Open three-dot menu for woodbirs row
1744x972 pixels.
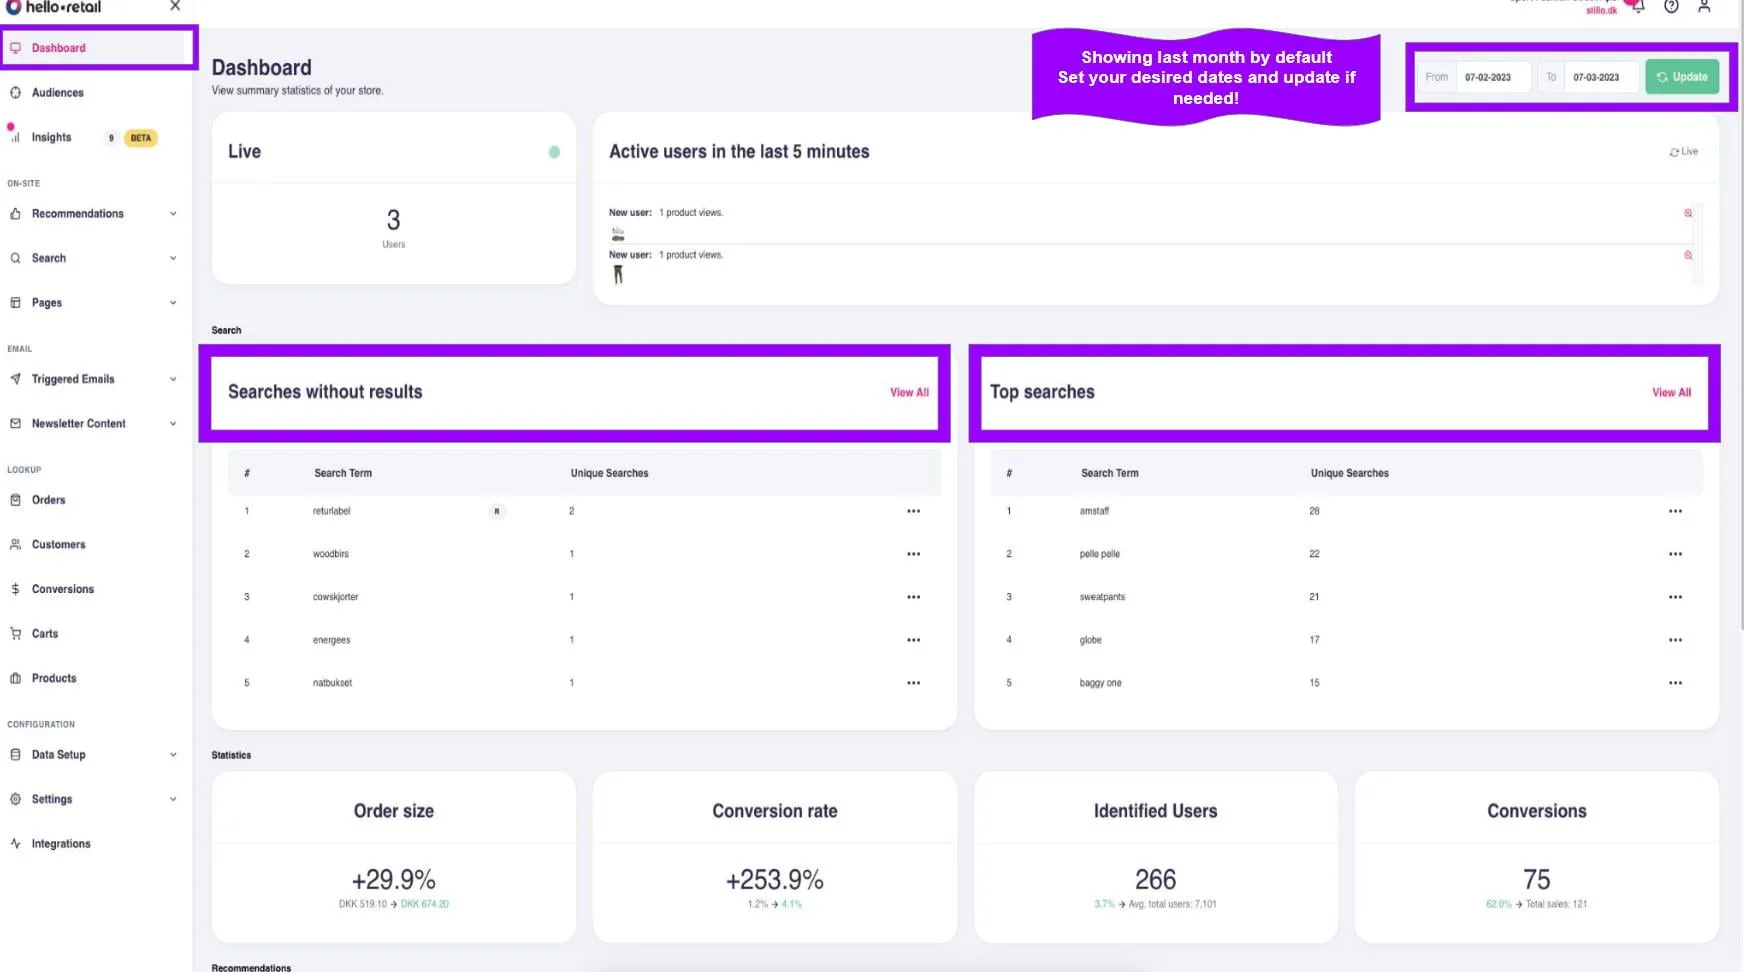click(913, 554)
